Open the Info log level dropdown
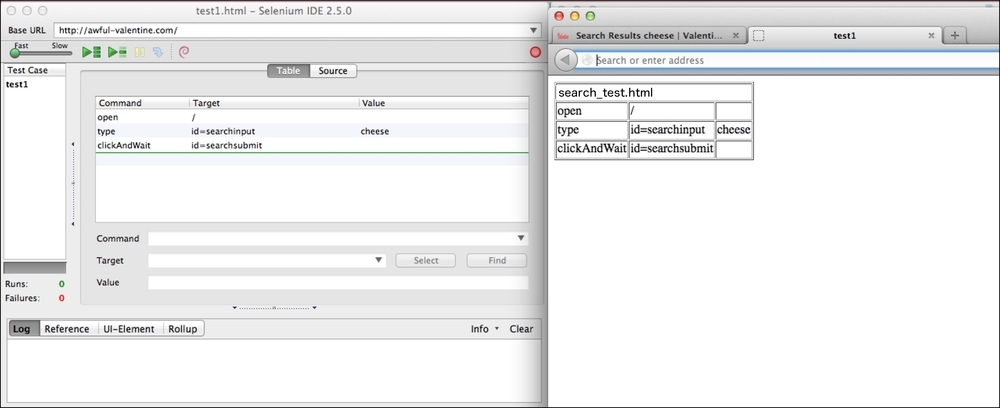The width and height of the screenshot is (1000, 408). point(485,329)
